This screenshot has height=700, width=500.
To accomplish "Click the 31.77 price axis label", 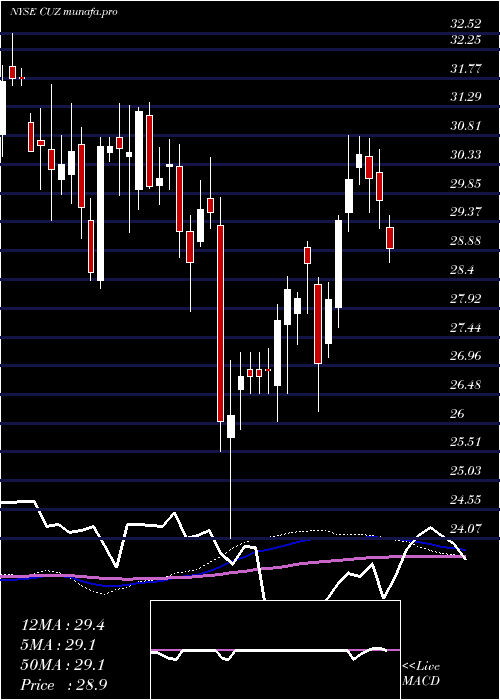I will 466,69.
